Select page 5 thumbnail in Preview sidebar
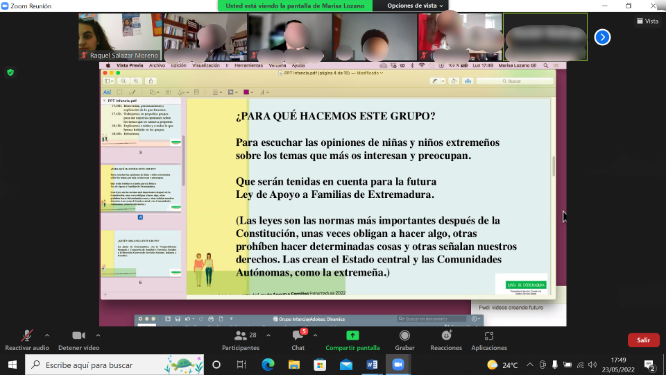The image size is (666, 375). click(x=141, y=254)
